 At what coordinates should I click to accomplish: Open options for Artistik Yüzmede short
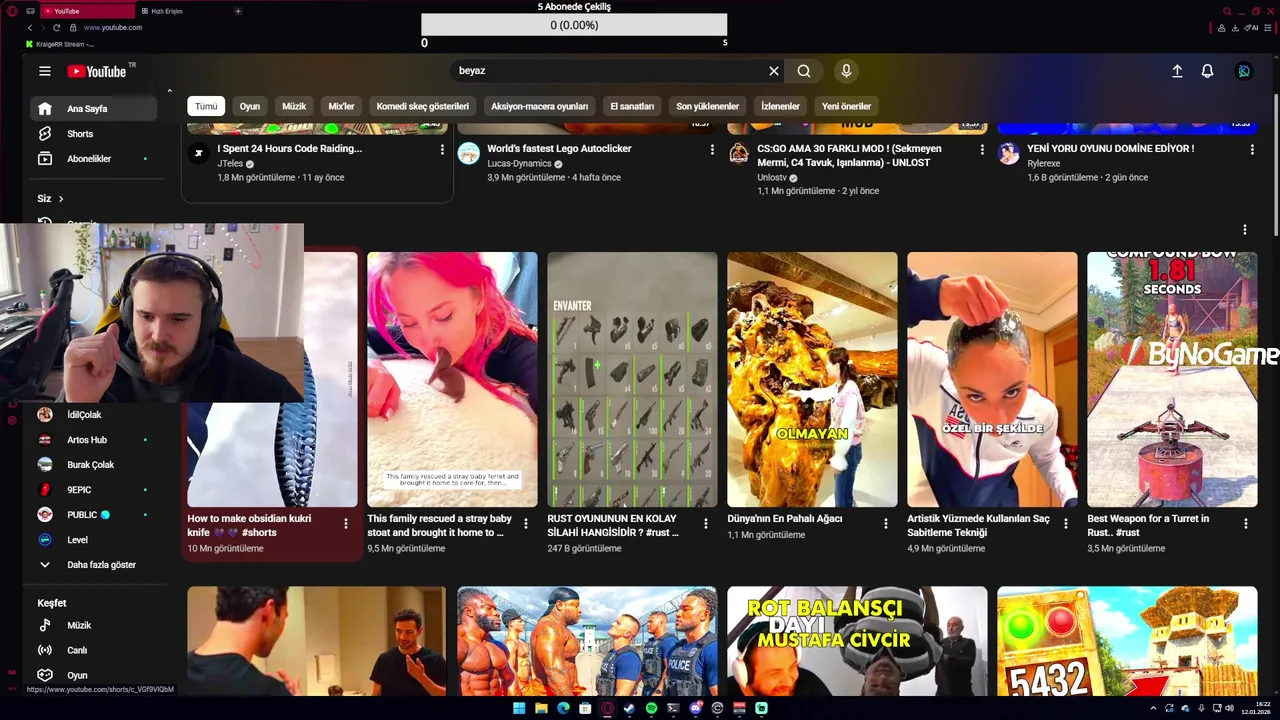[x=1066, y=523]
